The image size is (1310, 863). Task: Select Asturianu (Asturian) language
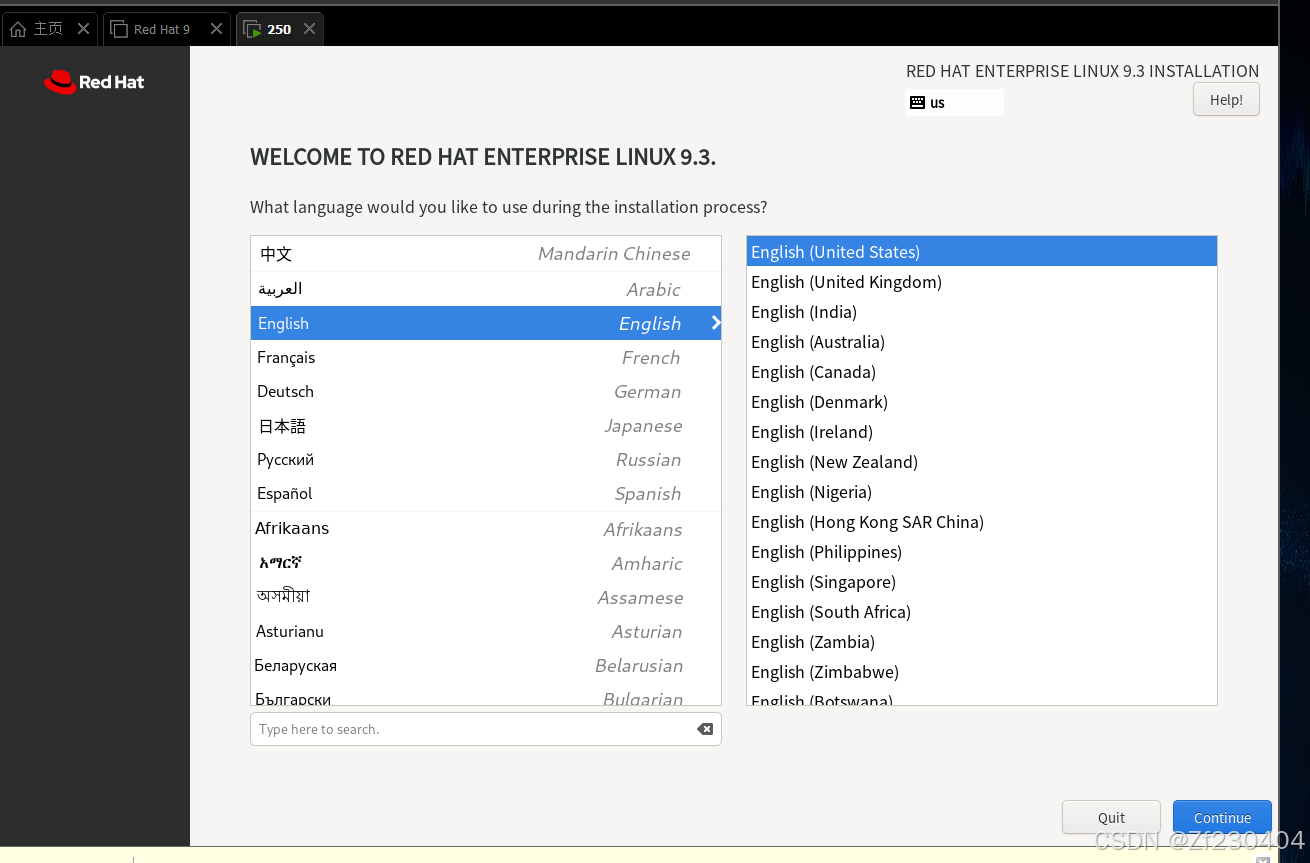(x=485, y=631)
